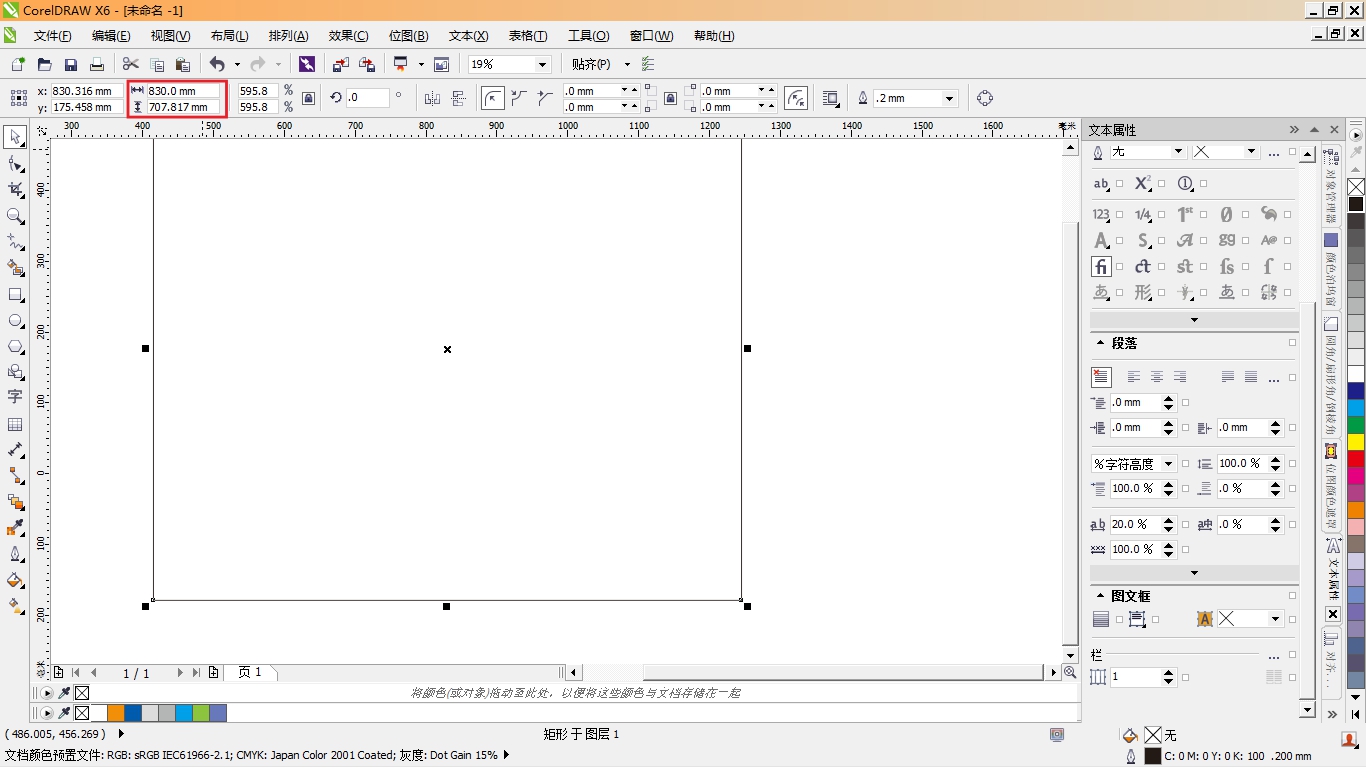
Task: Check the box next to paragraph 段落 header
Action: pyautogui.click(x=1292, y=343)
